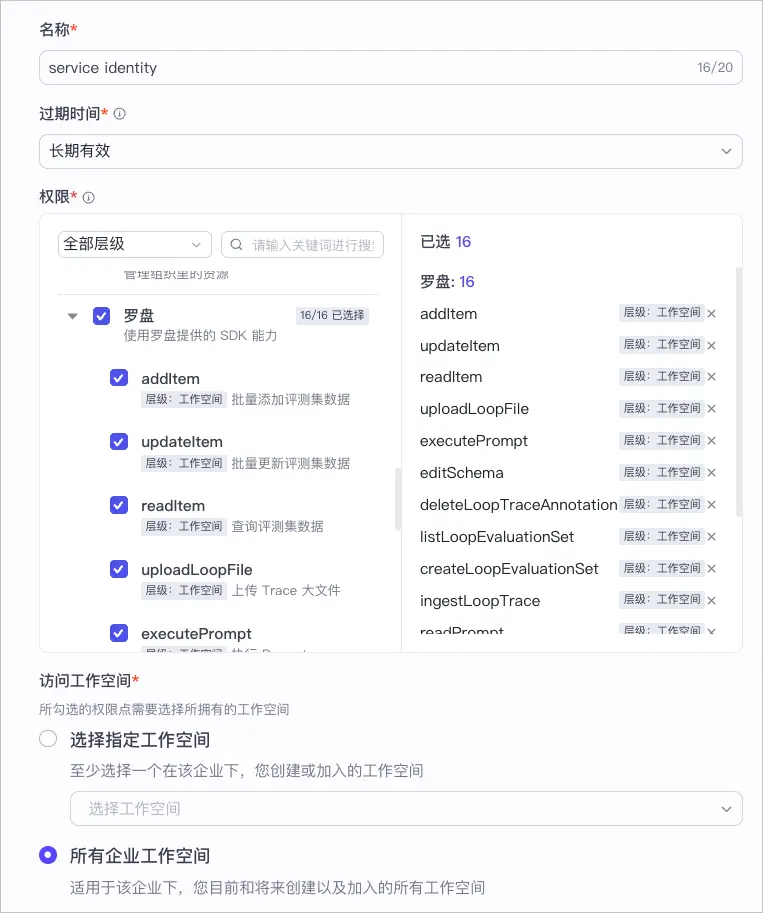Click the info icon beside 权限
This screenshot has width=763, height=913.
point(89,197)
